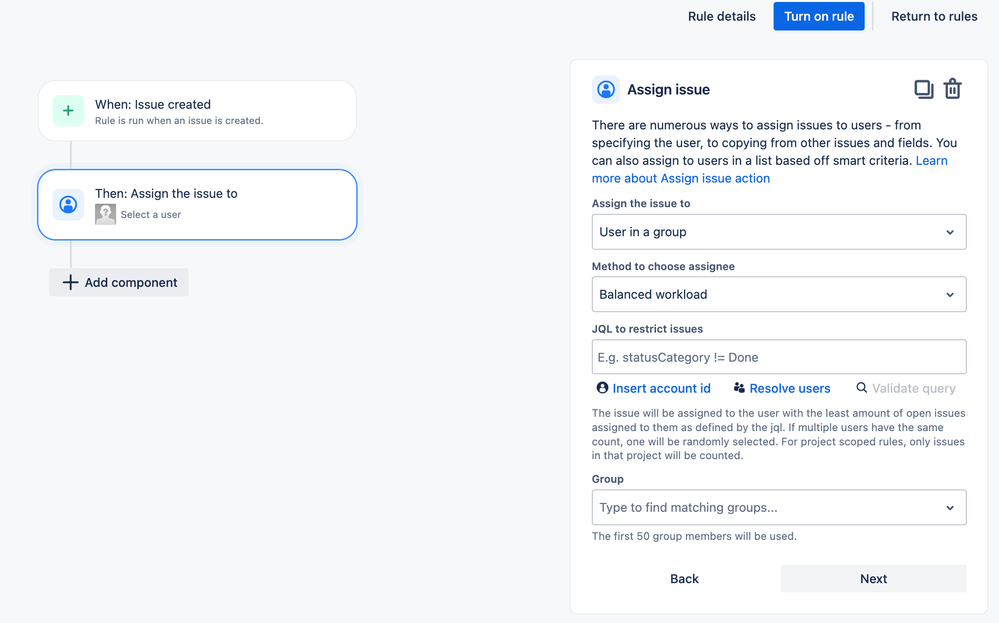Add a new component to the rule
The height and width of the screenshot is (623, 999).
pos(119,282)
